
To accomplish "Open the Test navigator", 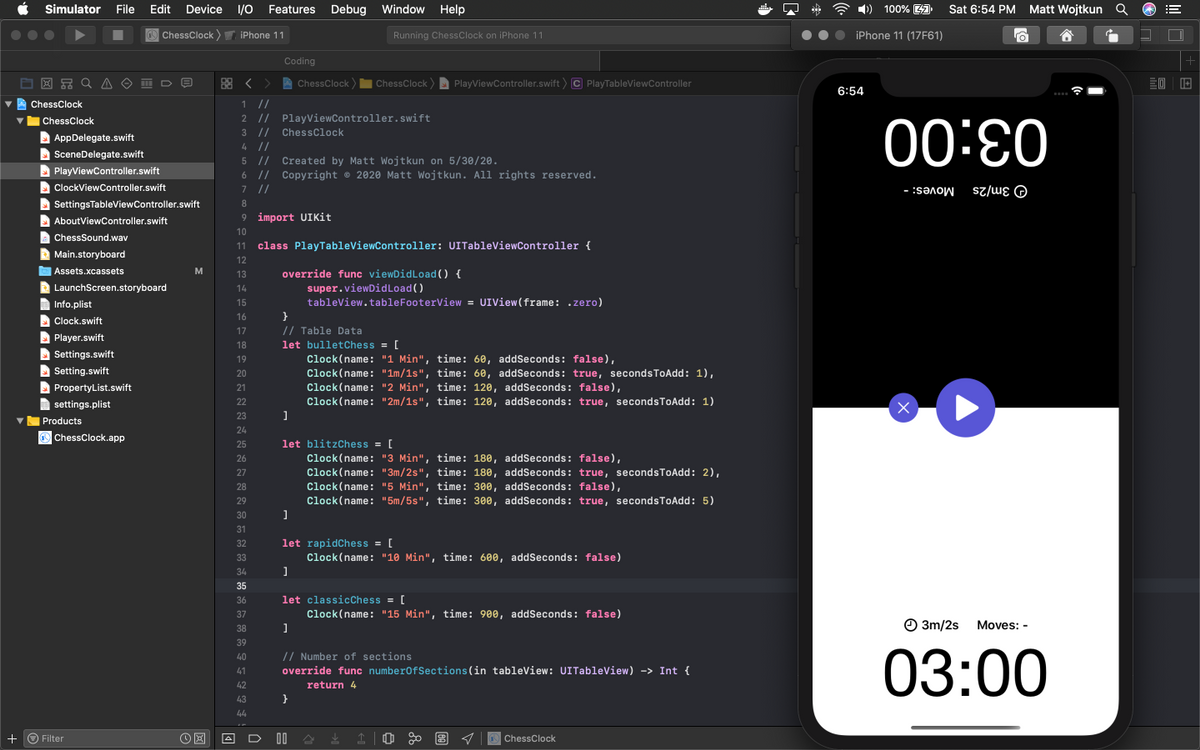I will tap(127, 83).
